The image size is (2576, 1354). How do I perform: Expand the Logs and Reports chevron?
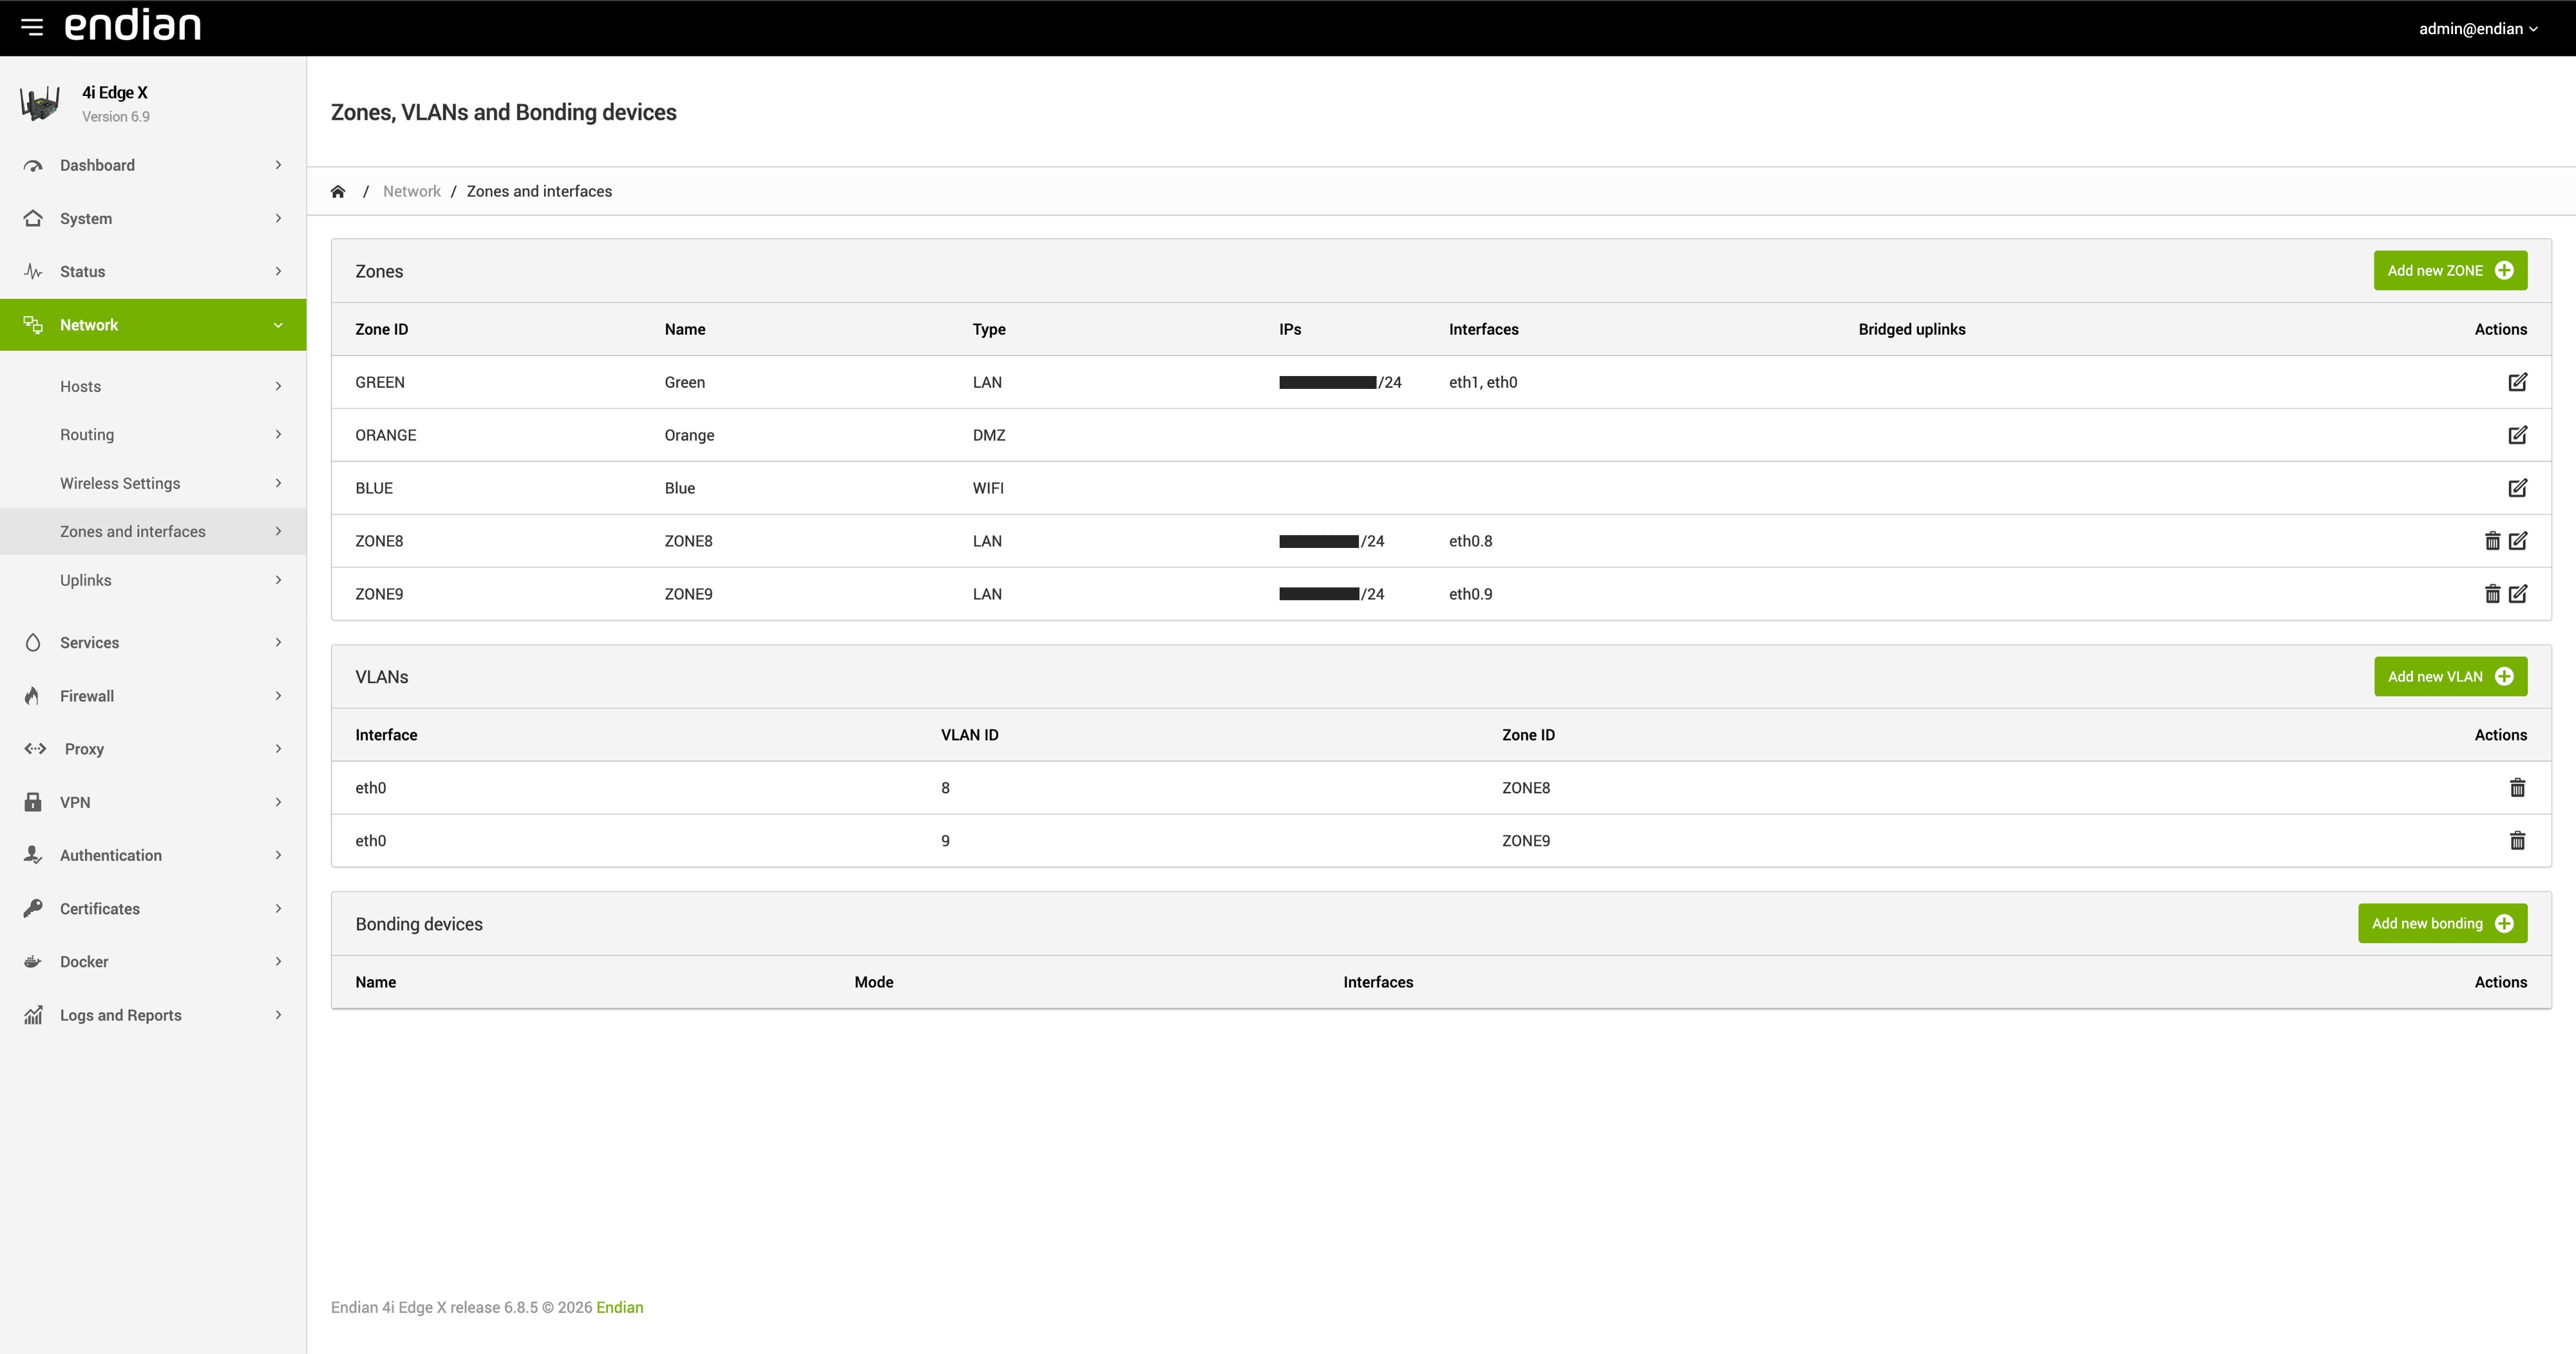[x=278, y=1014]
